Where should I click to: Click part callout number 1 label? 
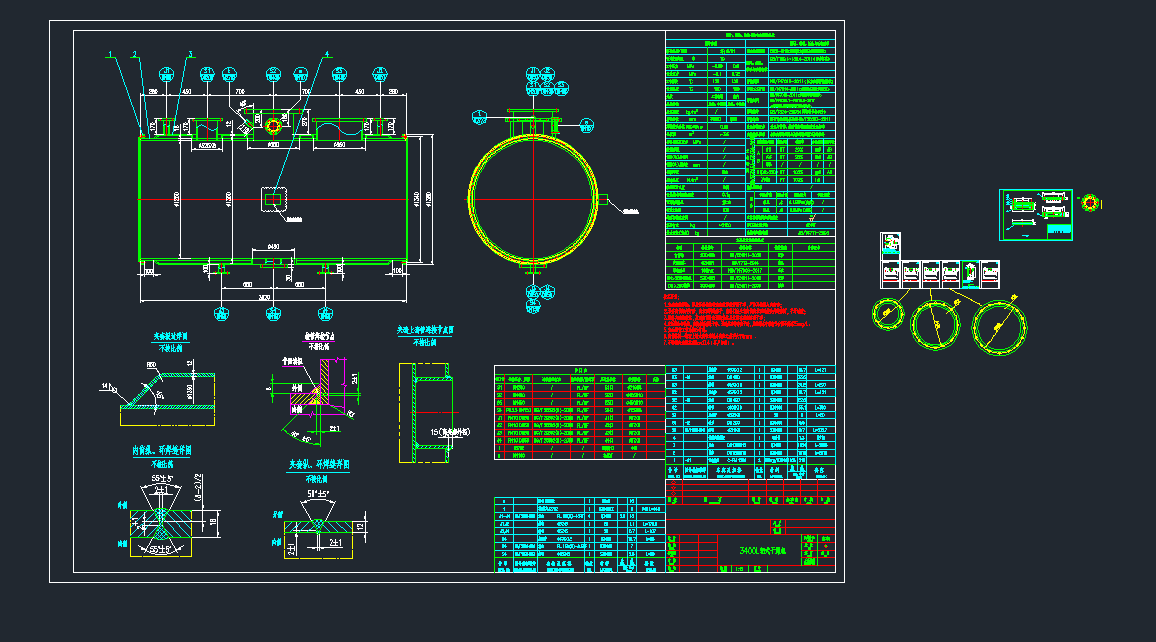(x=111, y=54)
